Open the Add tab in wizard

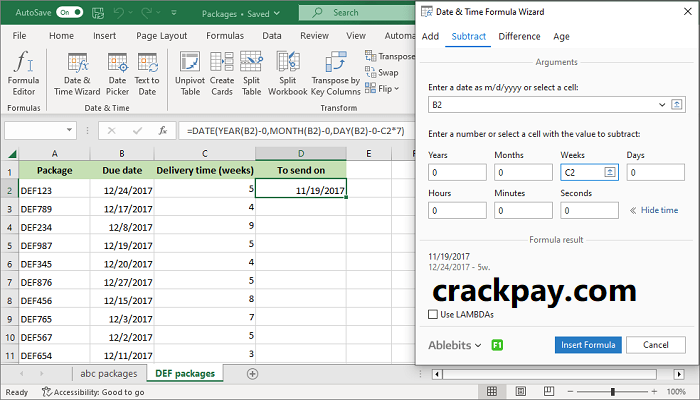(430, 37)
